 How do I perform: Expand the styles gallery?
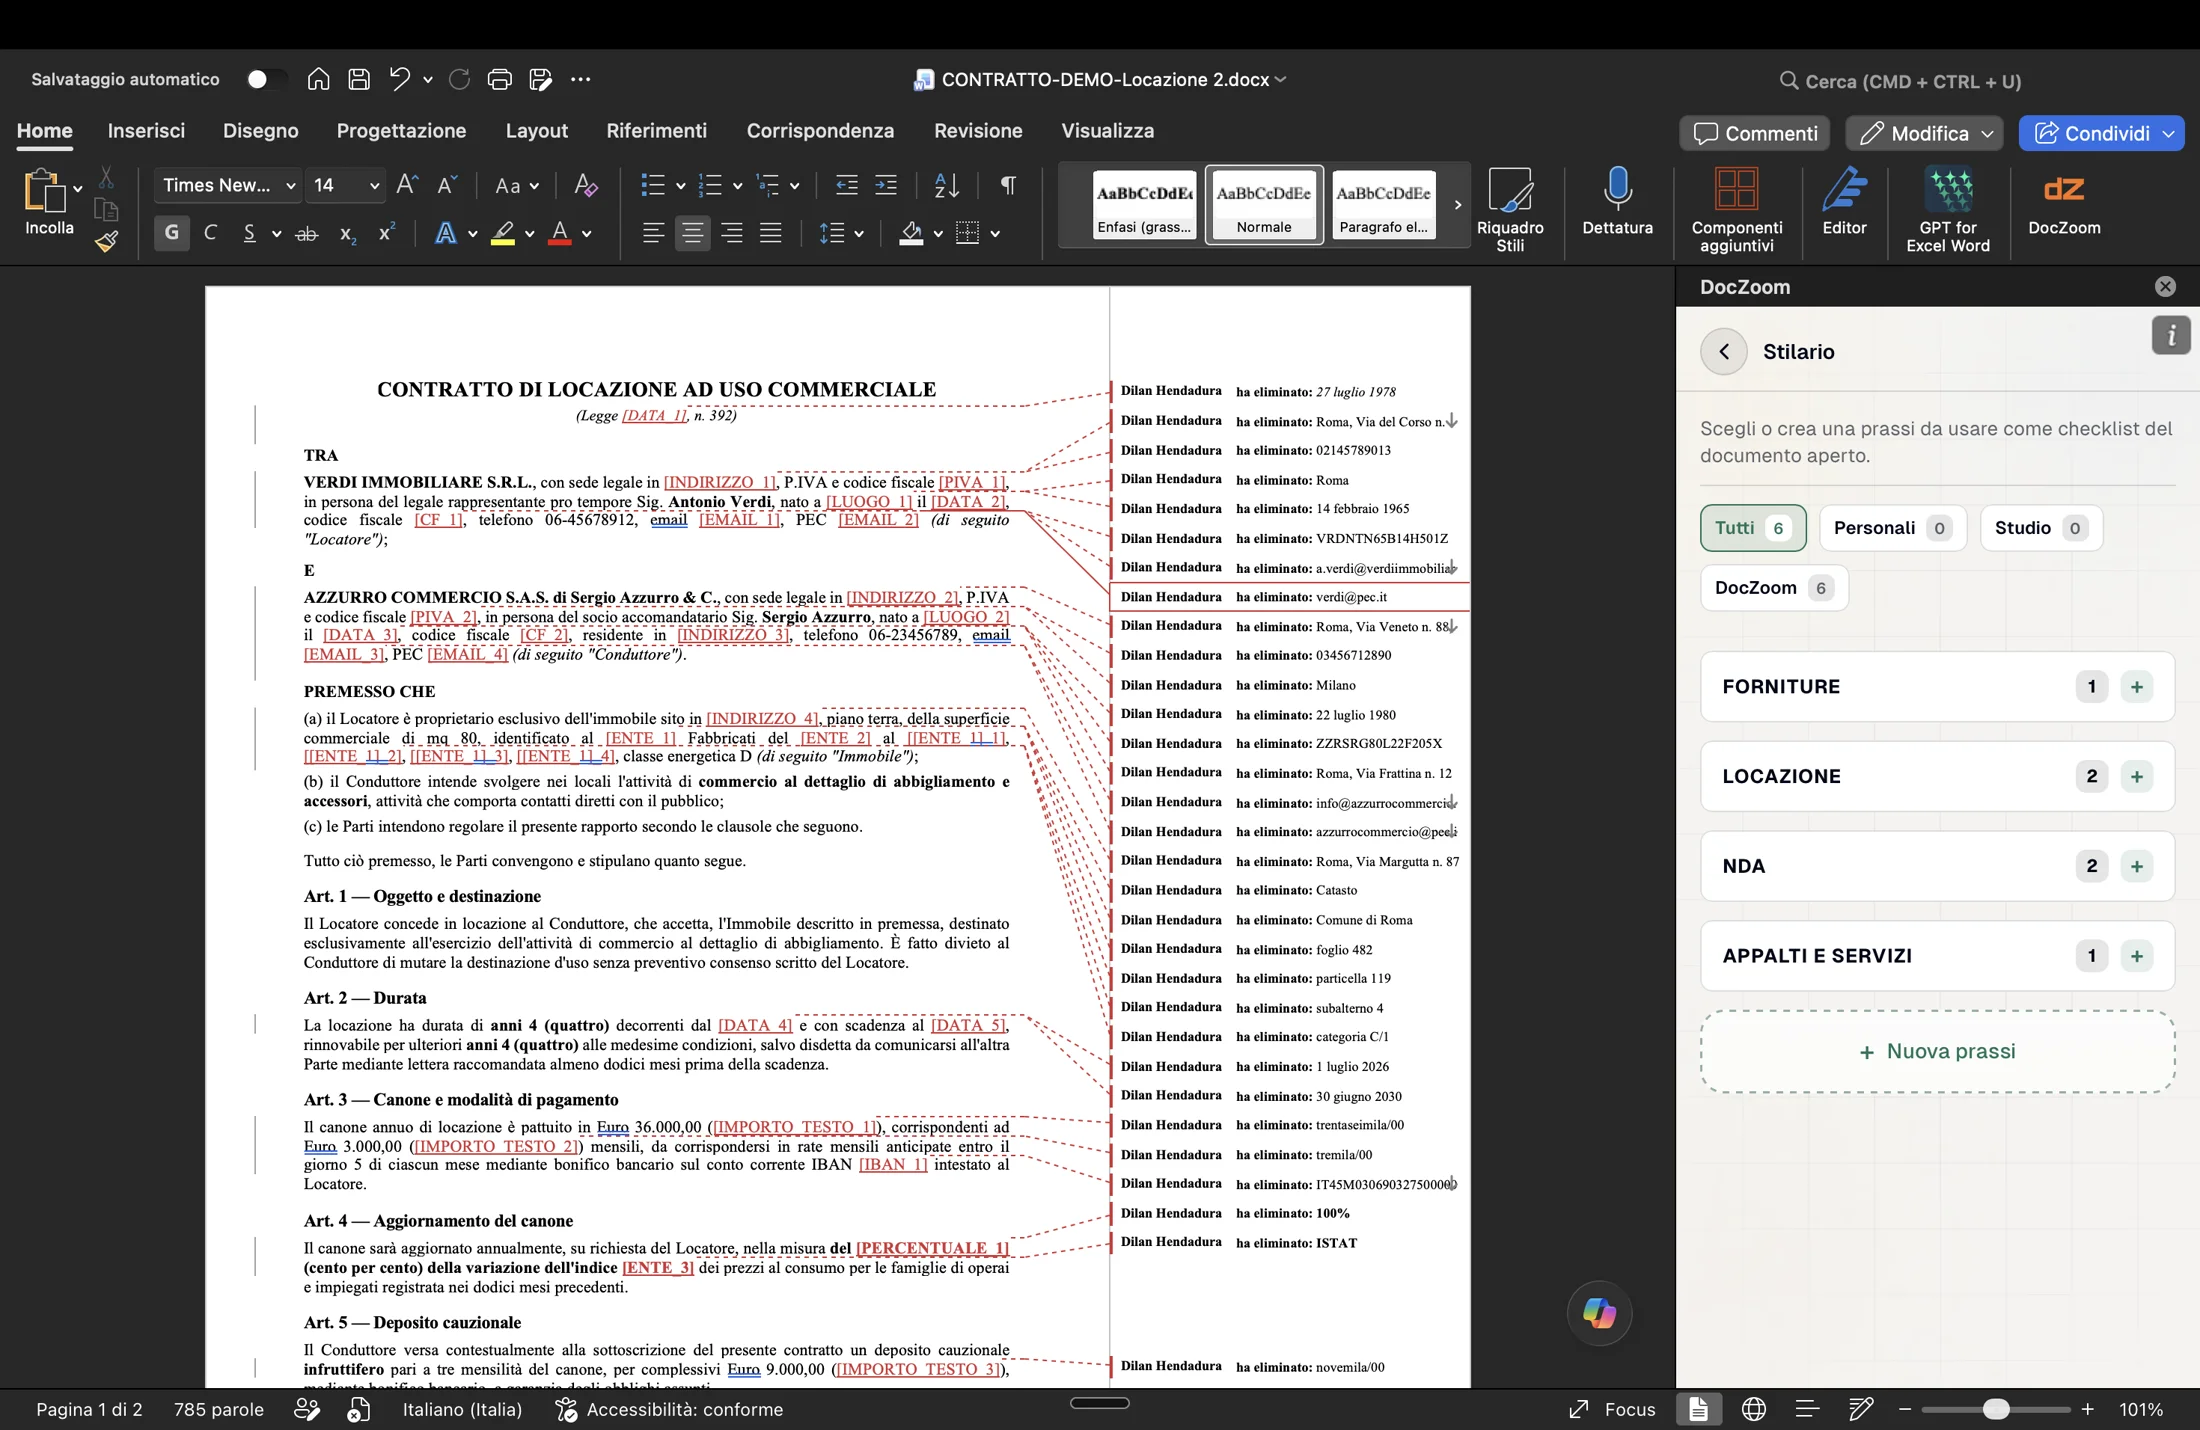(1457, 205)
